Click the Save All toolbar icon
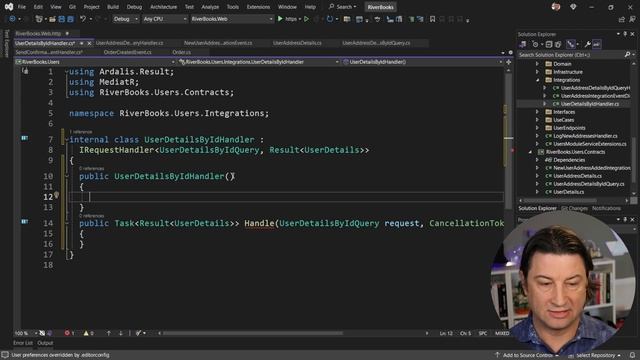The width and height of the screenshot is (640, 360). click(x=70, y=19)
